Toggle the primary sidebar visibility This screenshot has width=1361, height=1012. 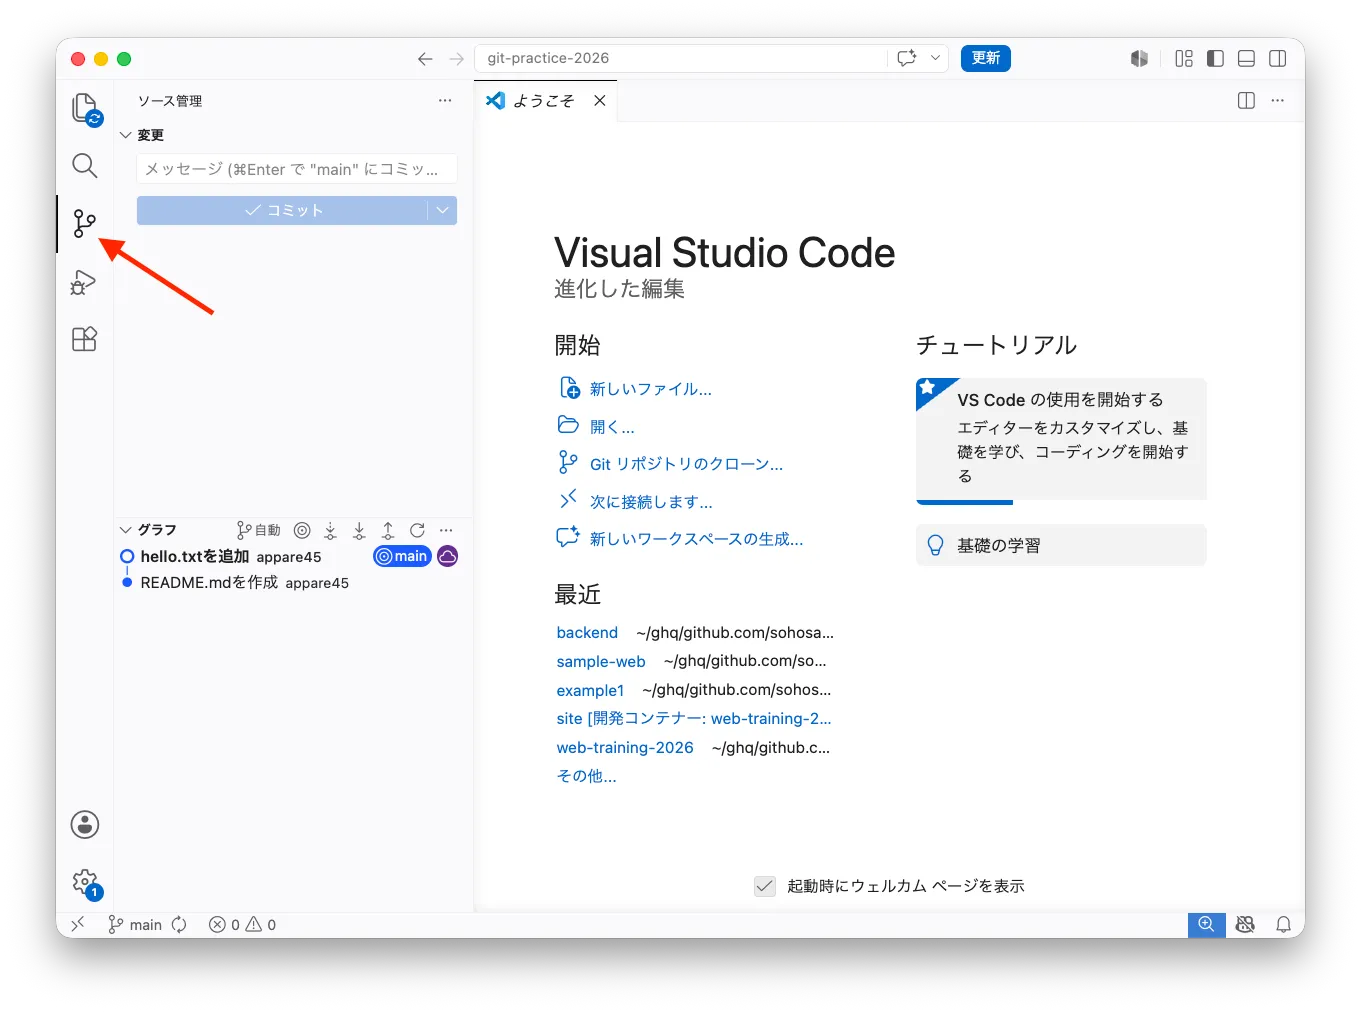[1215, 59]
